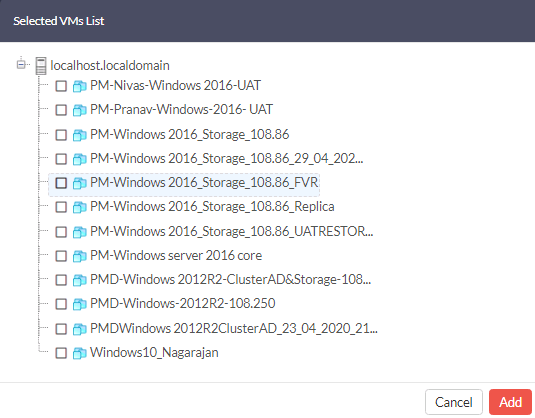Check the PM-Windows 2016_Storage_108.86 checkbox

(x=61, y=135)
